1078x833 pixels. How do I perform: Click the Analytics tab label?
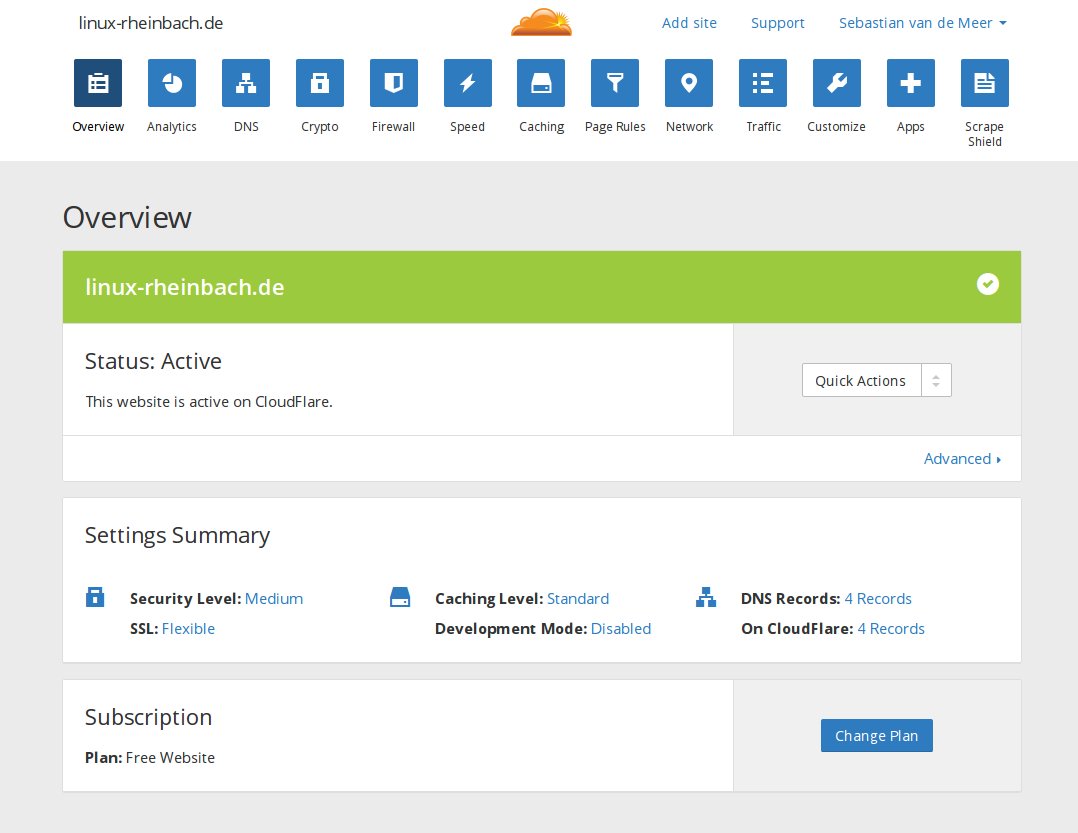[172, 126]
